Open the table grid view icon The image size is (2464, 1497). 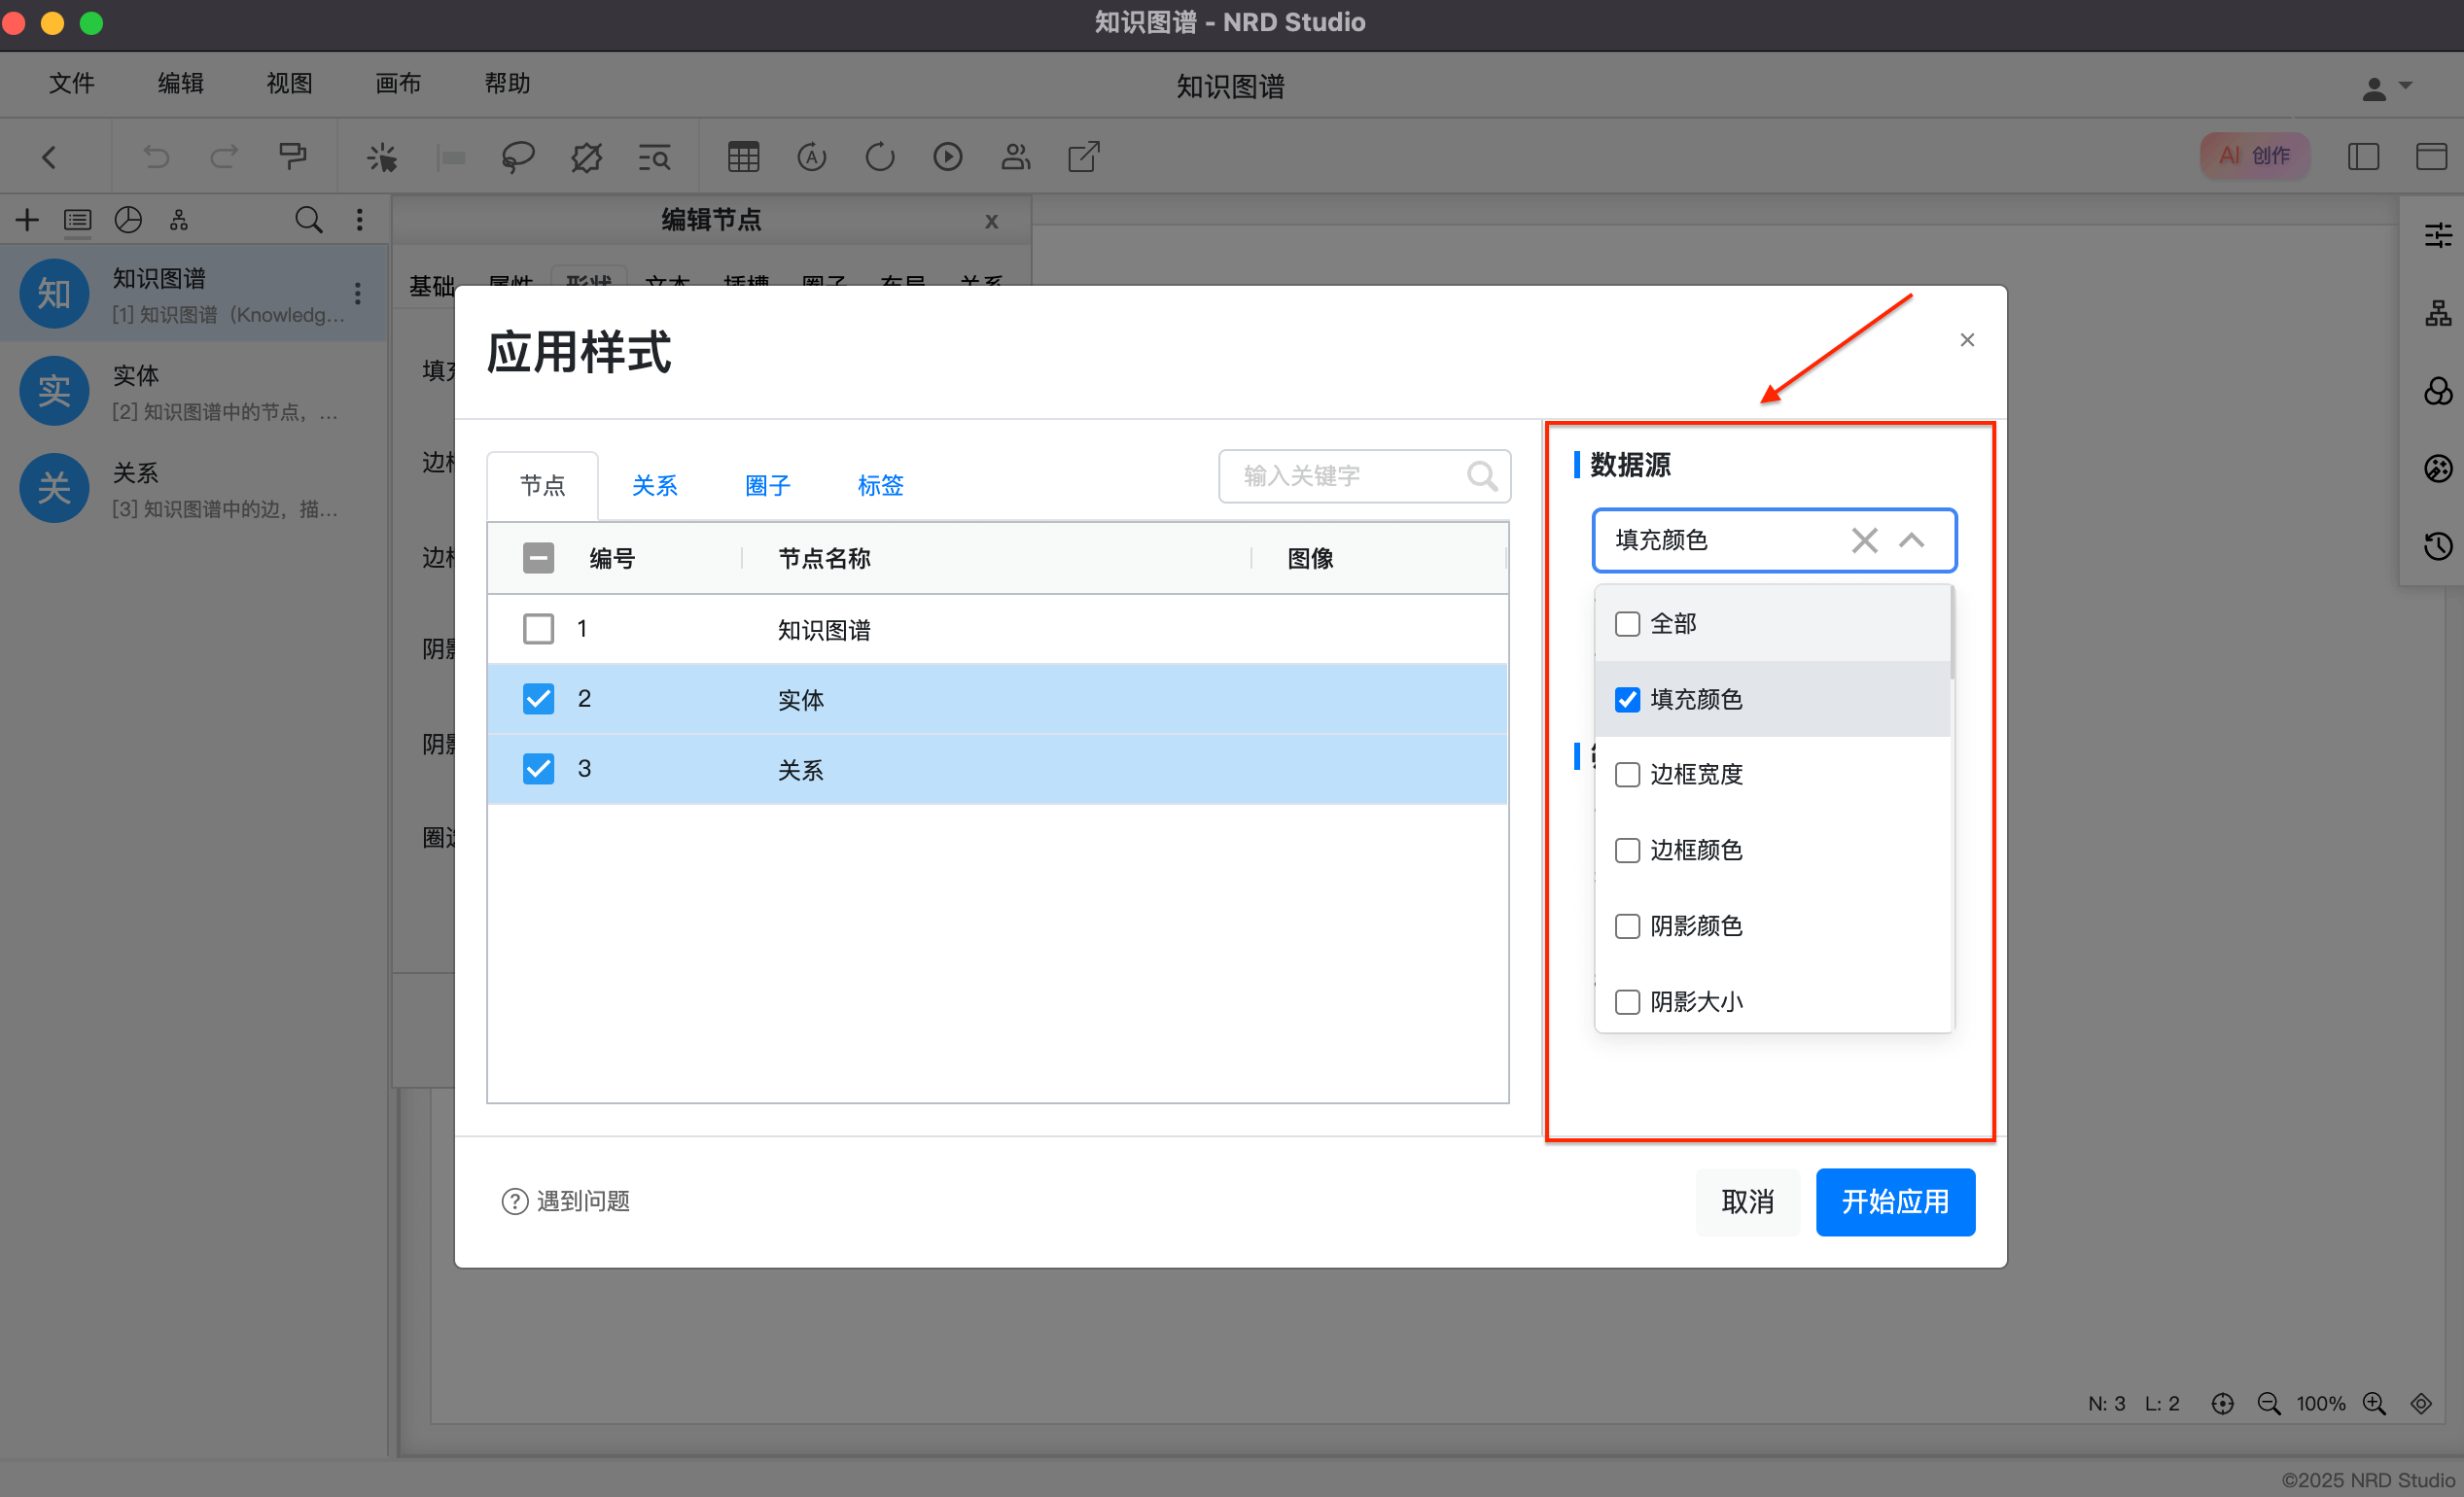point(743,157)
